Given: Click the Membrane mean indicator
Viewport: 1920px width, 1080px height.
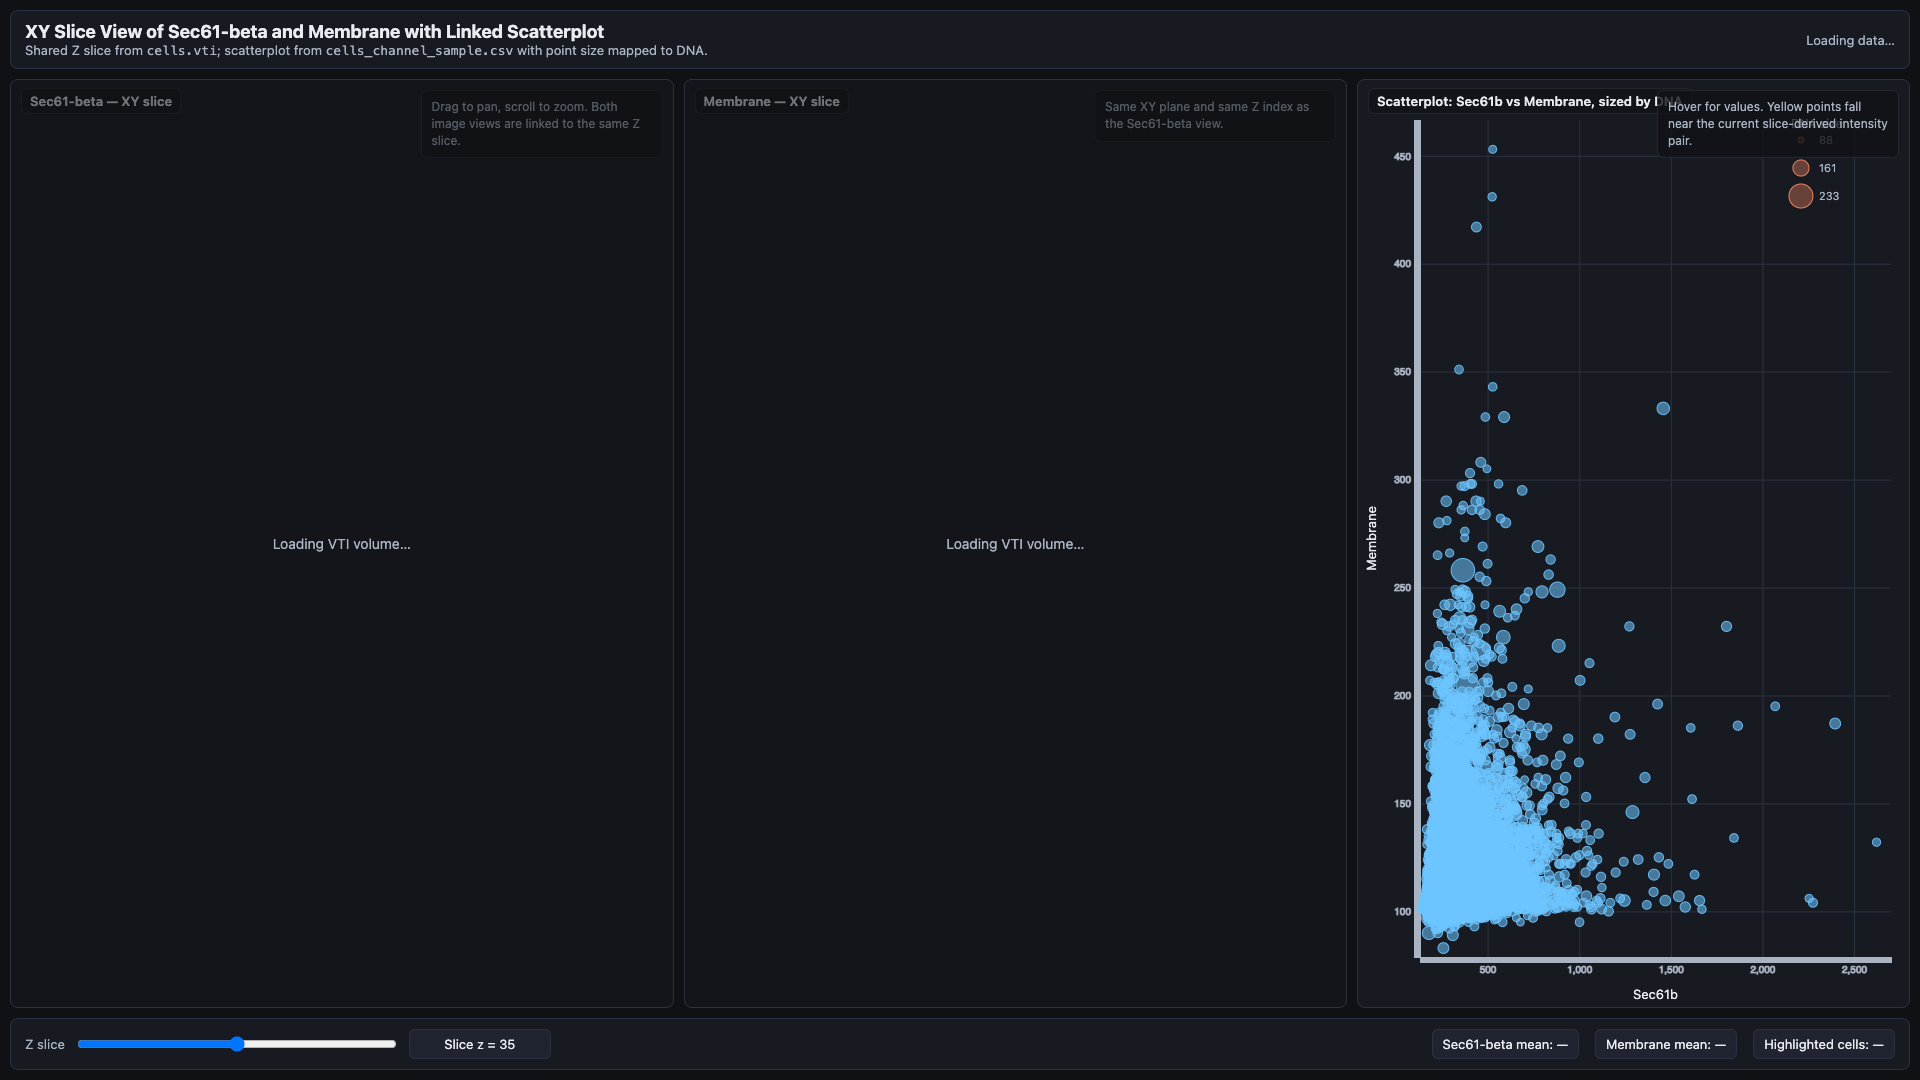Looking at the screenshot, I should pos(1665,1044).
